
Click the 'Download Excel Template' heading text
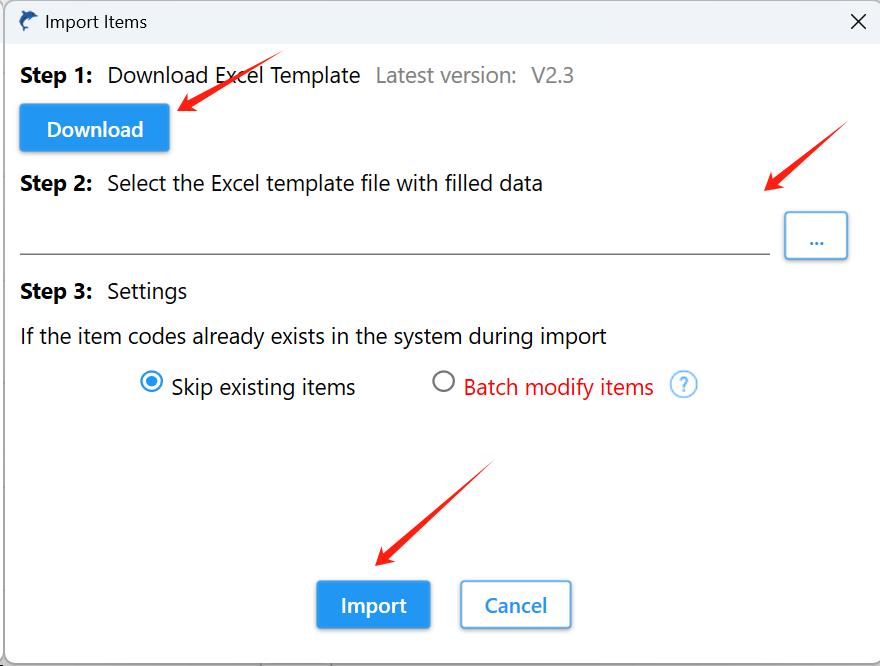[233, 75]
